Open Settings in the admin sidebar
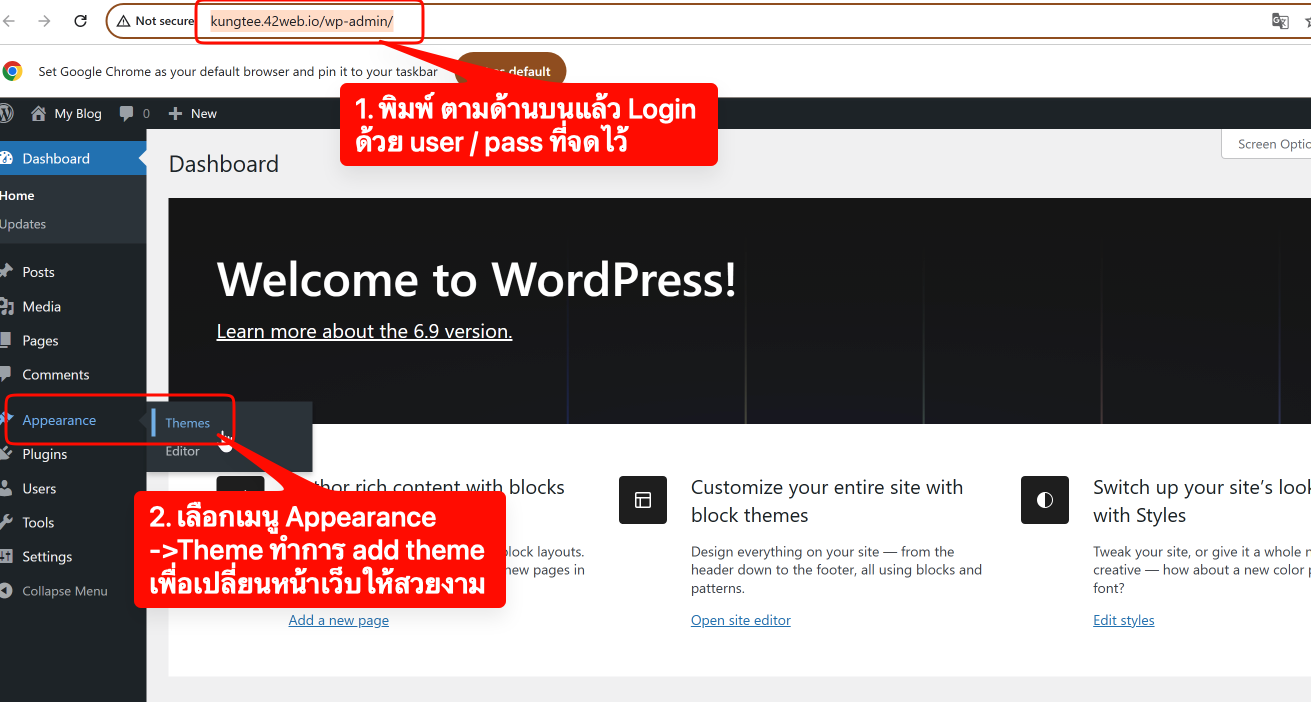The height and width of the screenshot is (702, 1311). [x=47, y=556]
